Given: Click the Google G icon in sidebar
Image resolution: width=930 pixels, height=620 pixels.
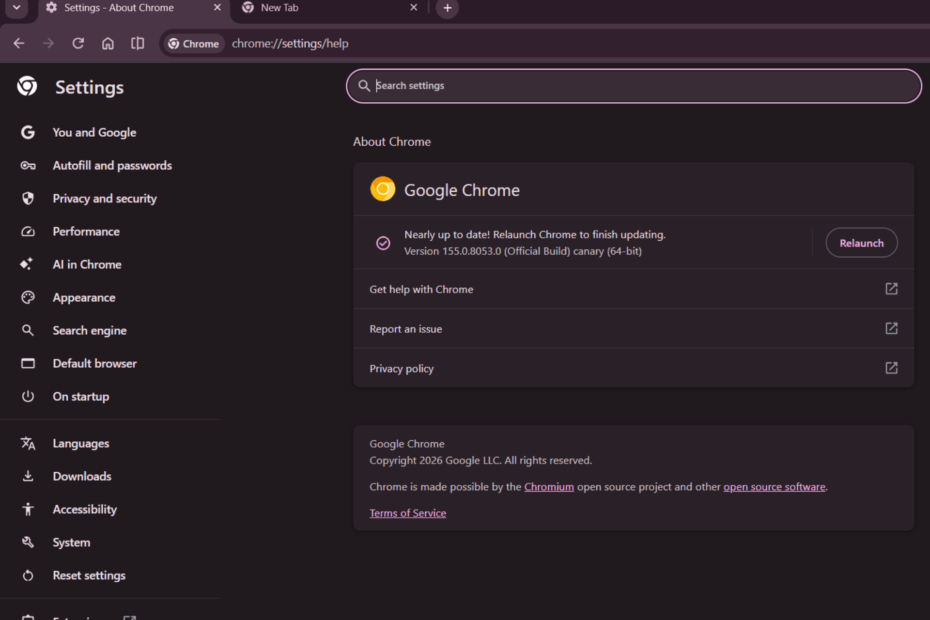Looking at the screenshot, I should point(28,132).
